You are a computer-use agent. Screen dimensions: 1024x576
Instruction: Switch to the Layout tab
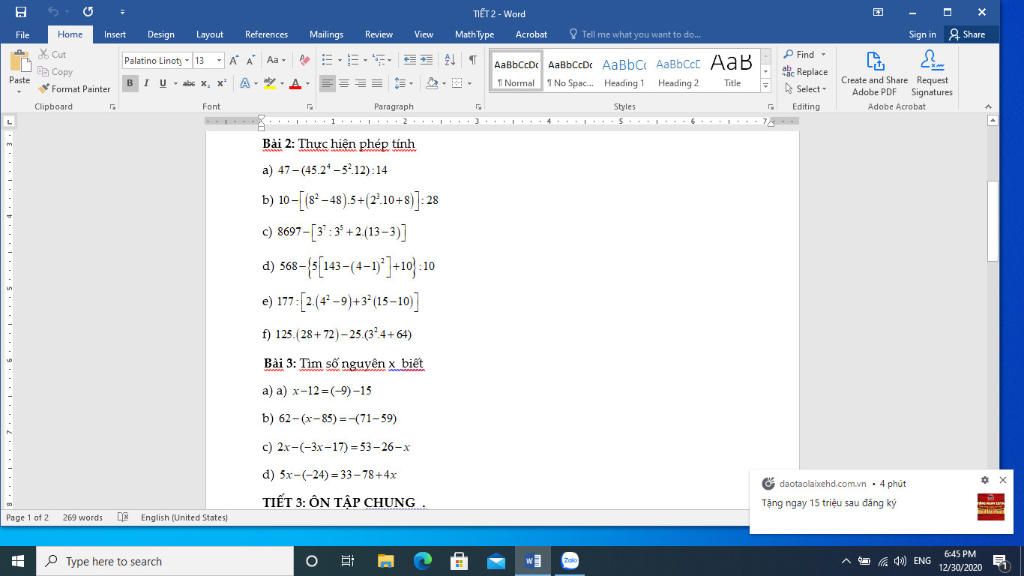click(210, 35)
